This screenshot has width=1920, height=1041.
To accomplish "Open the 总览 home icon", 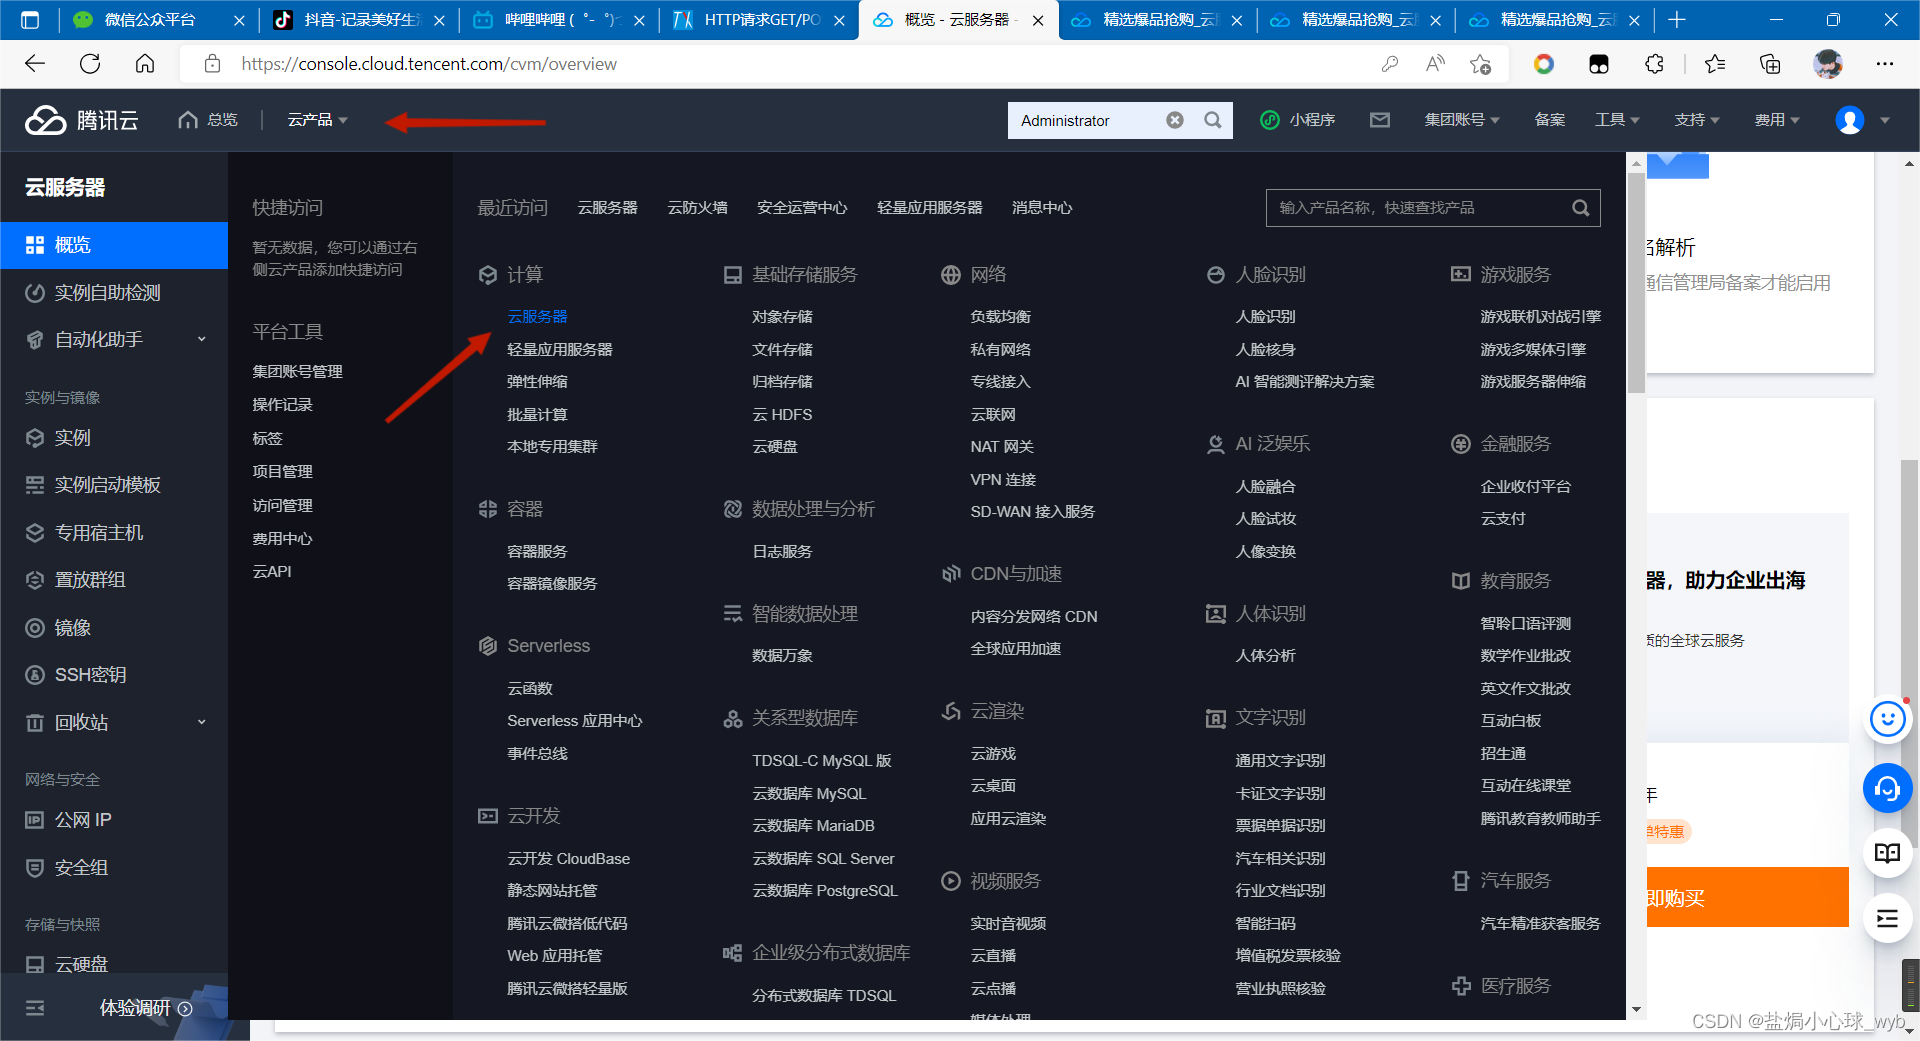I will pos(188,120).
